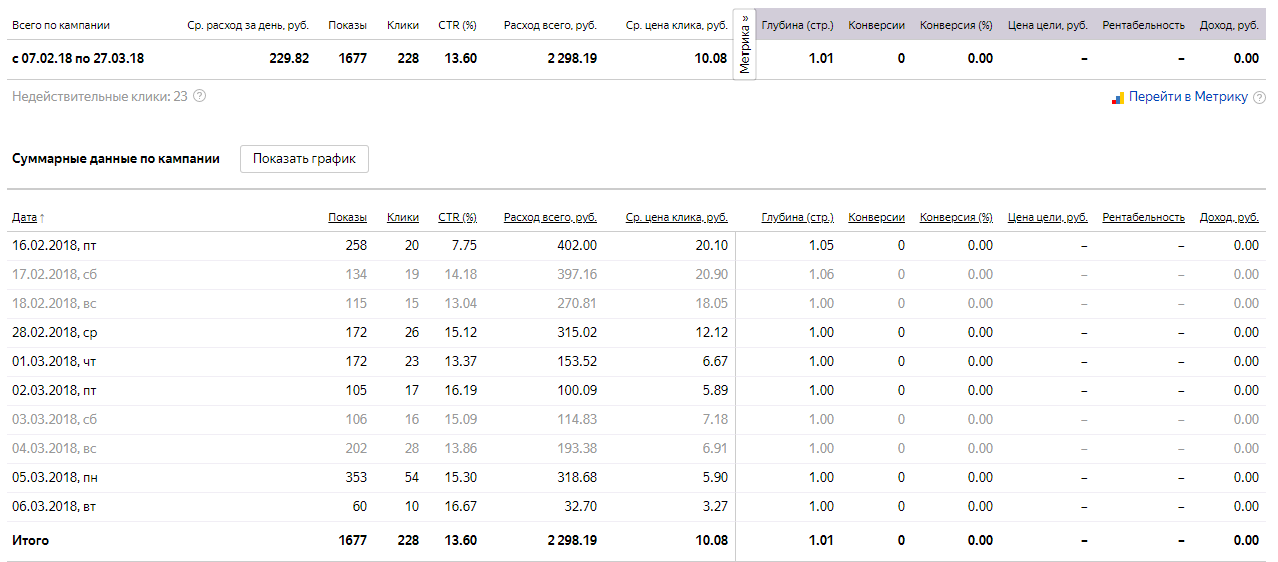
Task: Sort by Доход, руб. table column
Action: click(x=1229, y=217)
